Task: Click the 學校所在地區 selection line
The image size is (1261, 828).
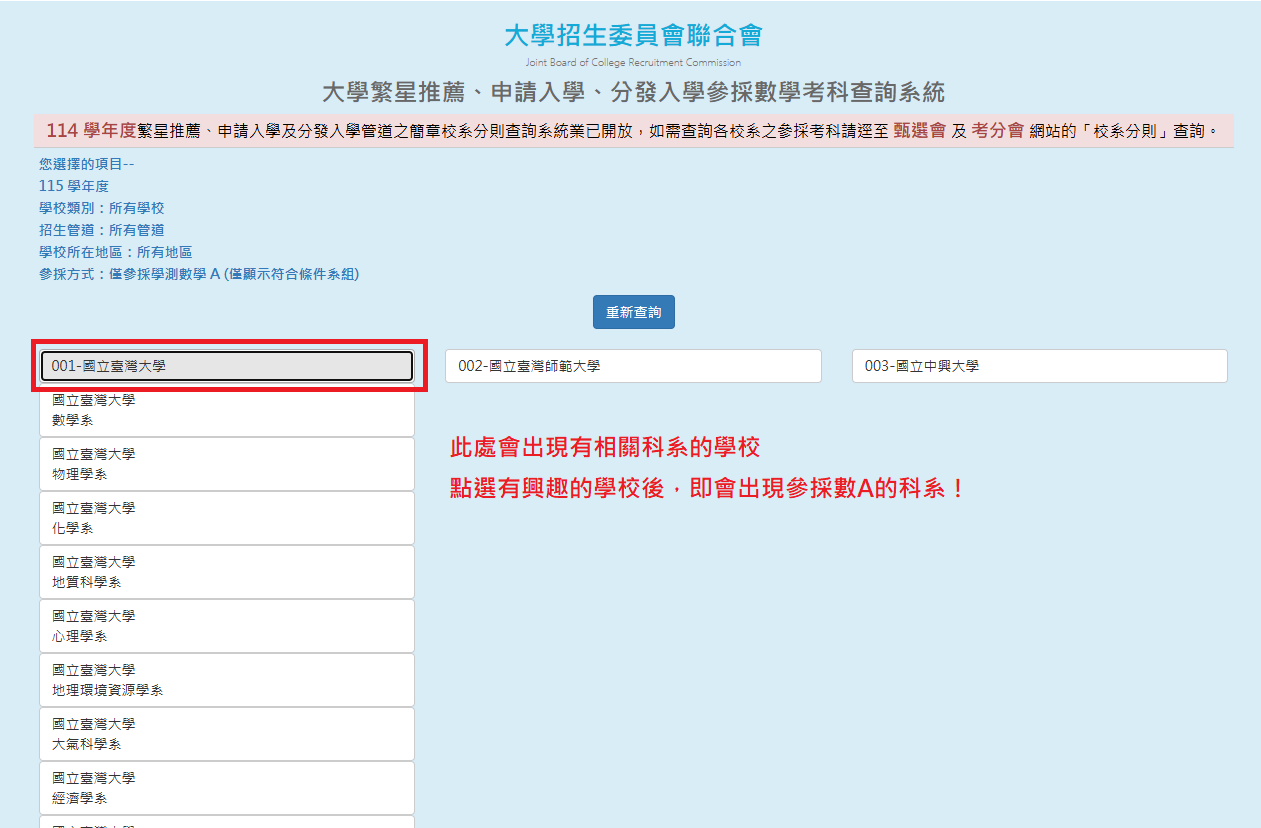Action: pyautogui.click(x=115, y=252)
